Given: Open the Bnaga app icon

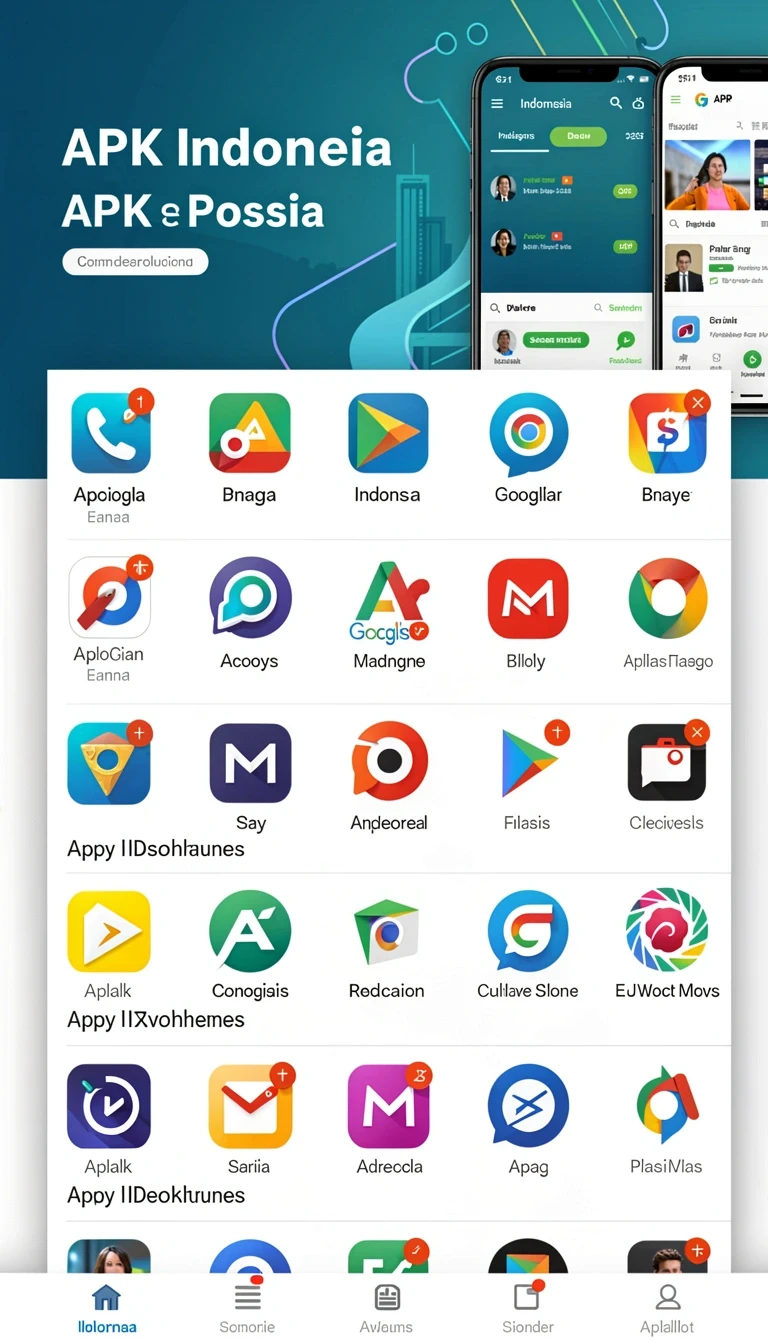Looking at the screenshot, I should [x=249, y=433].
